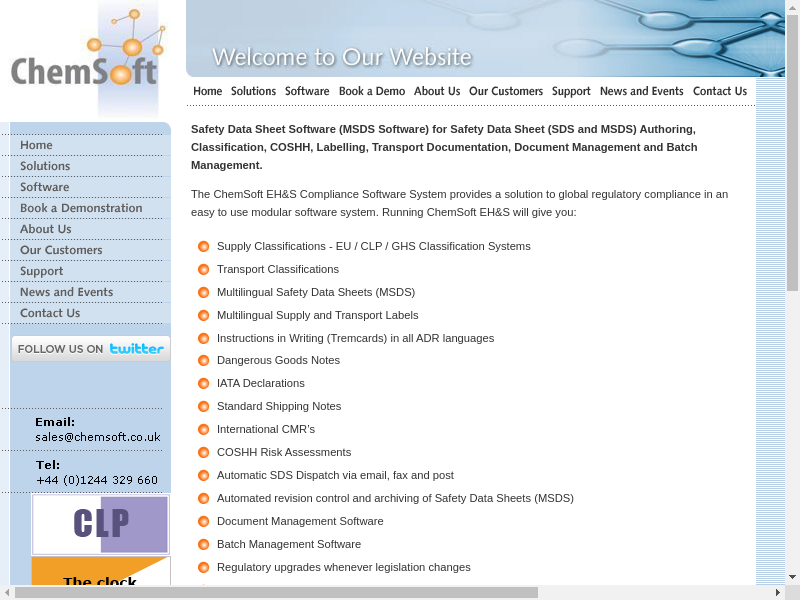Click the bullet icon beside COSHH Risk Assessments
This screenshot has height=600, width=800.
click(203, 452)
